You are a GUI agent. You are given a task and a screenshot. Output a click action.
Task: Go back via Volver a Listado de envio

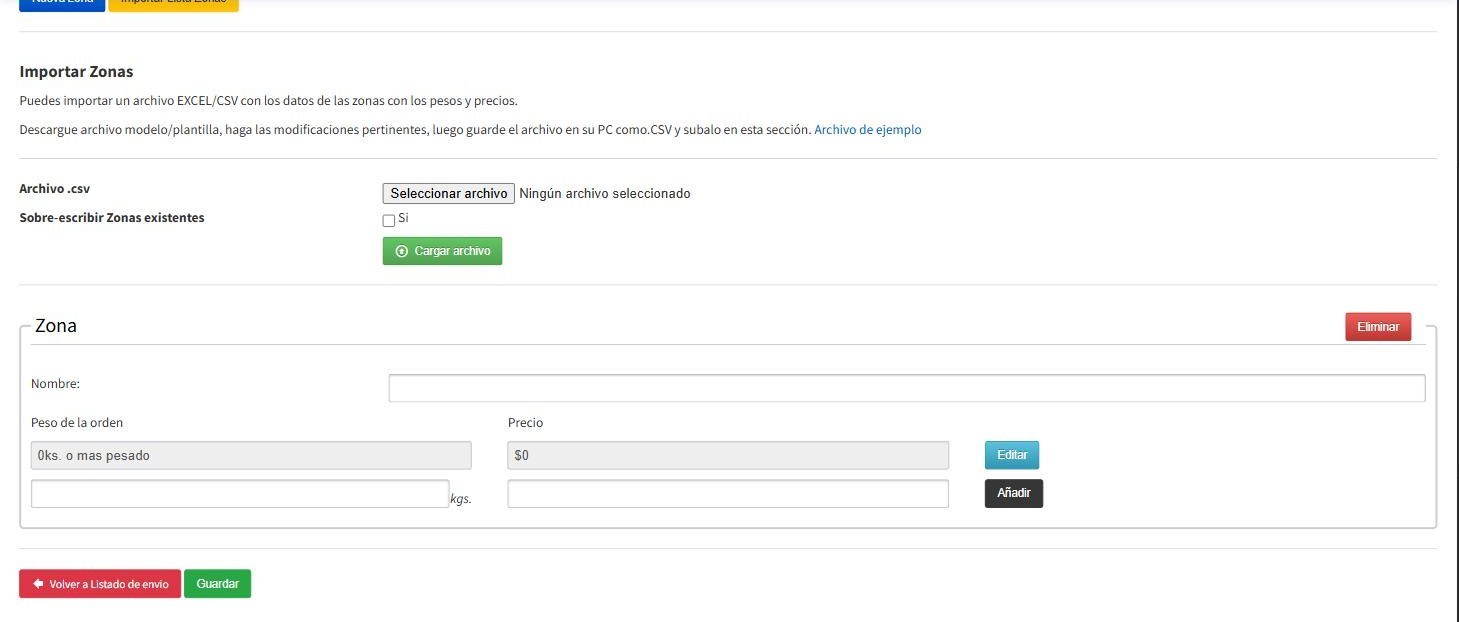click(100, 584)
